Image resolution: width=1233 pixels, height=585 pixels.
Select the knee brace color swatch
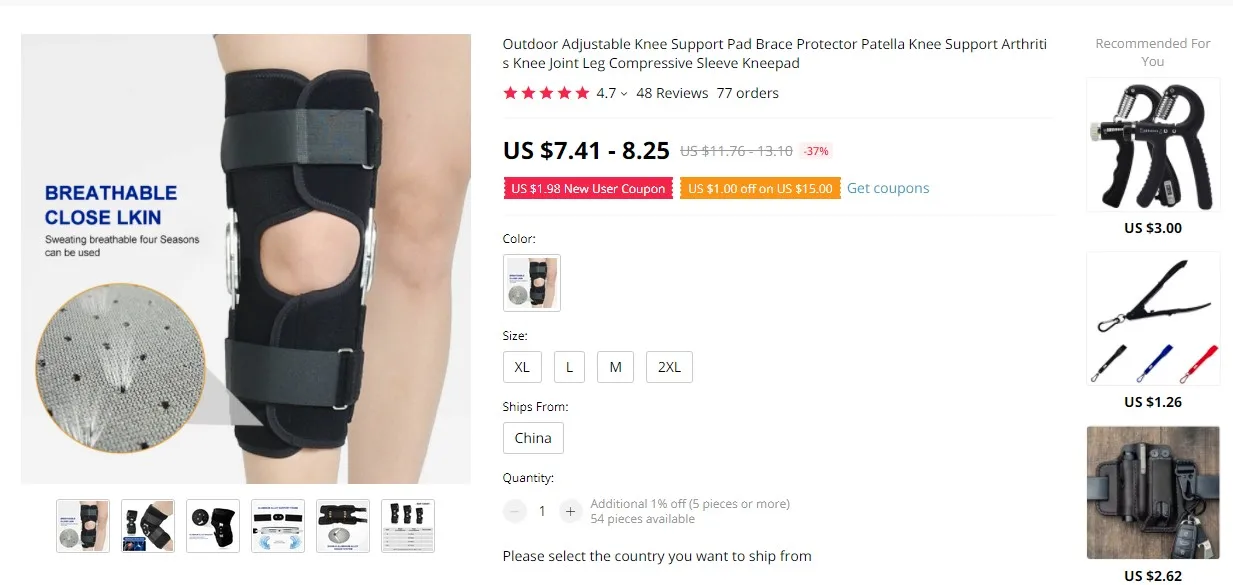click(532, 283)
